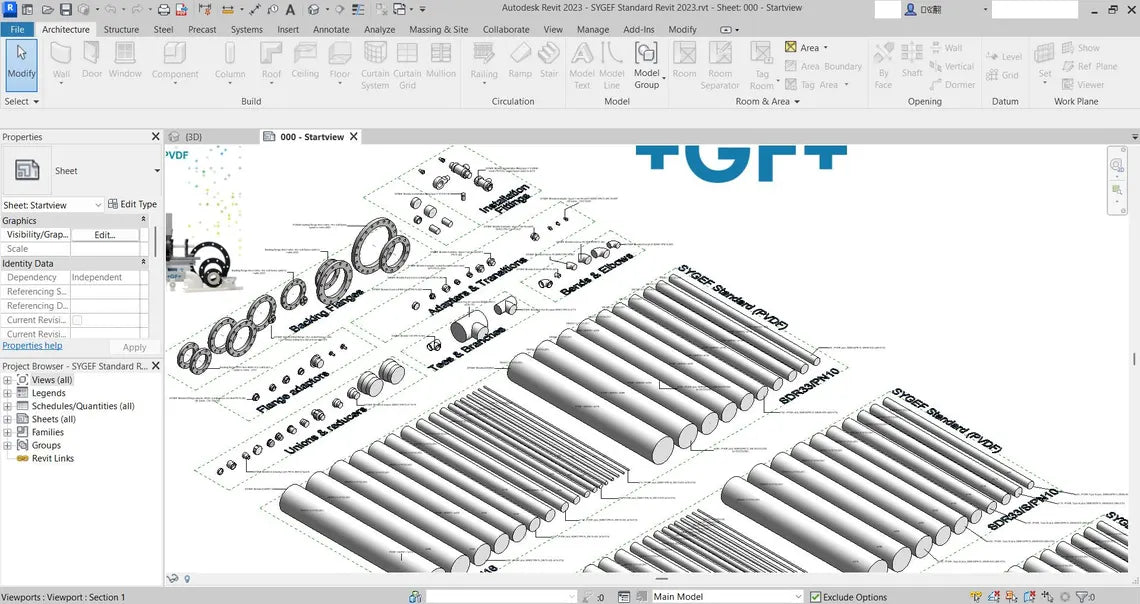Image resolution: width=1140 pixels, height=604 pixels.
Task: Click the Edit... Visibility/Graphics button
Action: [105, 235]
